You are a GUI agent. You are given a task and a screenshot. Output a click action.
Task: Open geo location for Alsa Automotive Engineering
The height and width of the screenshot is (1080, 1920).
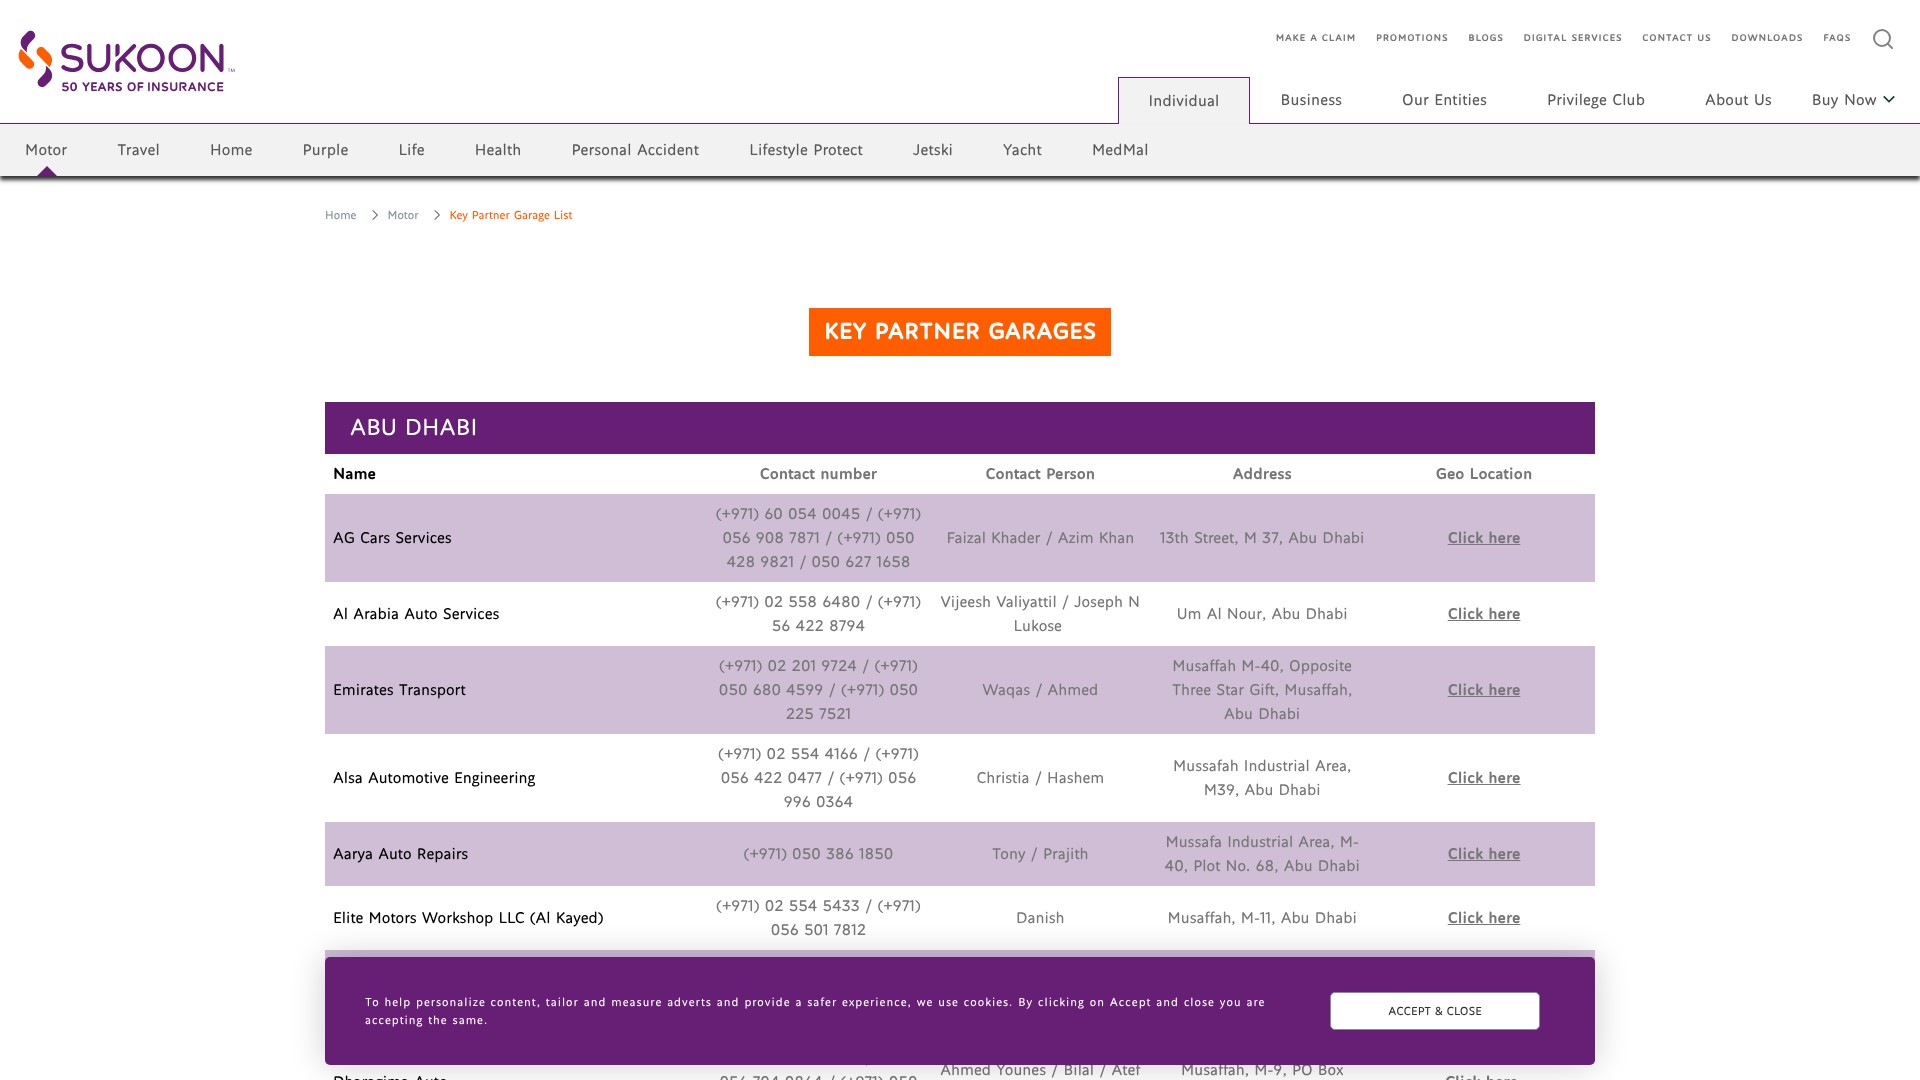[x=1484, y=778]
